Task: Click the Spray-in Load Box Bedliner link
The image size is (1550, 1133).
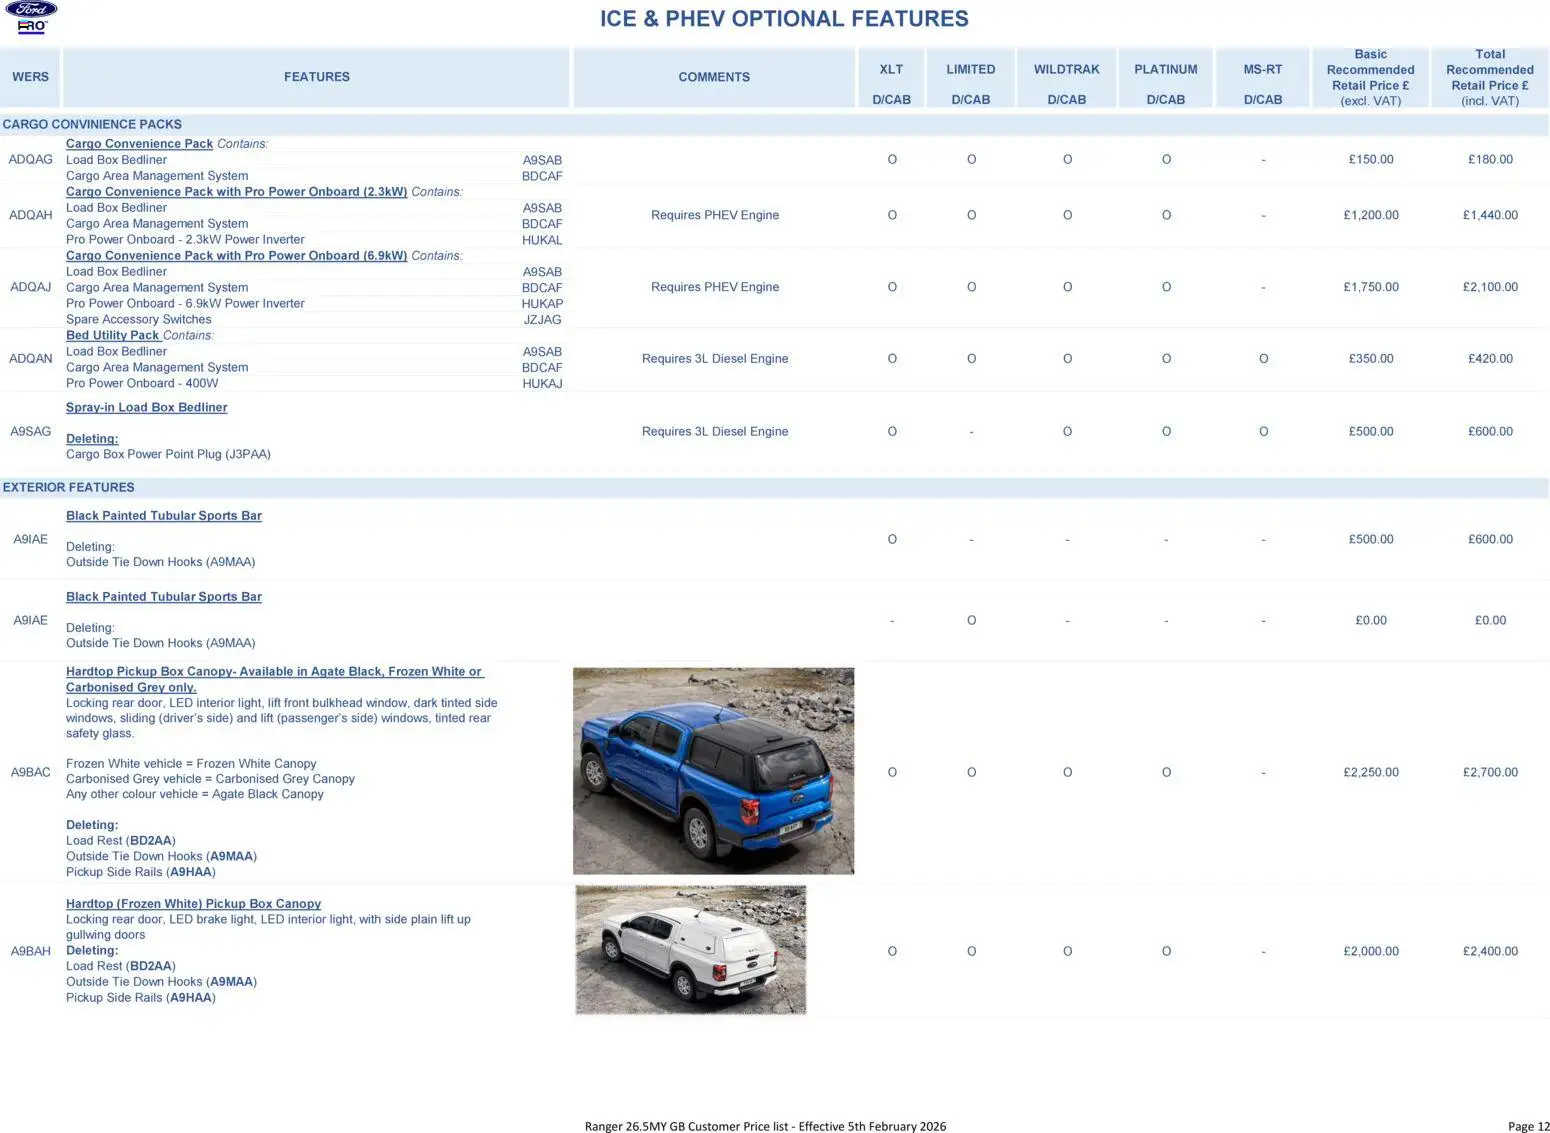Action: pos(146,408)
